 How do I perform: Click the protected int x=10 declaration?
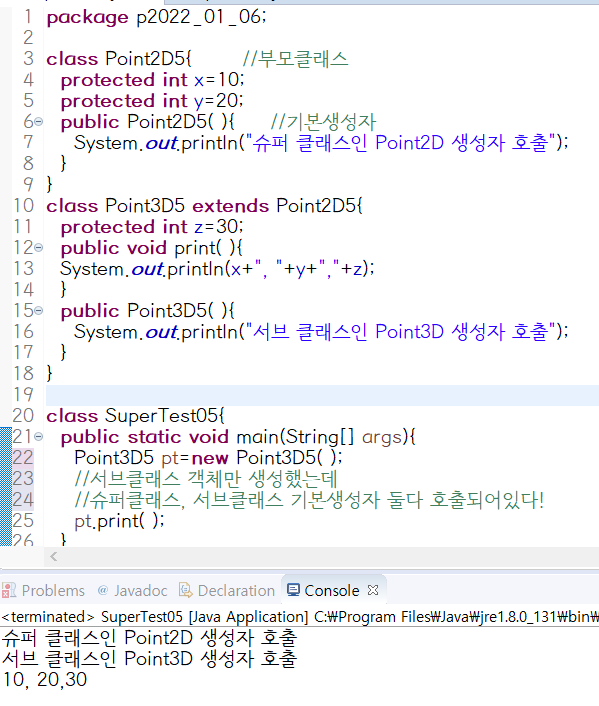pyautogui.click(x=153, y=80)
